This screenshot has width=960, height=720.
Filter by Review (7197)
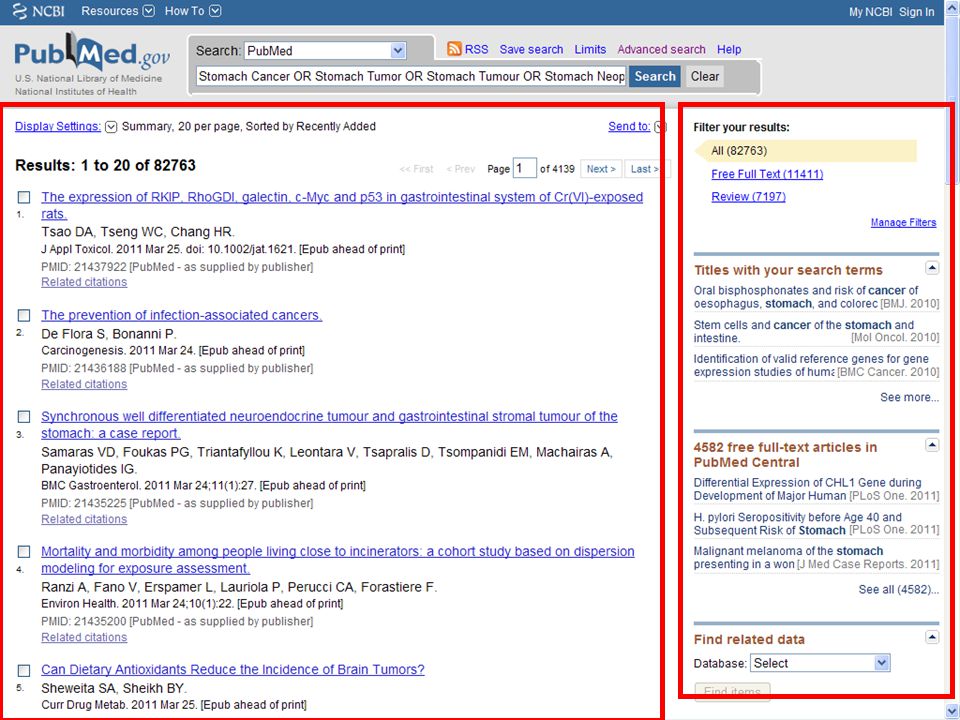pyautogui.click(x=748, y=197)
